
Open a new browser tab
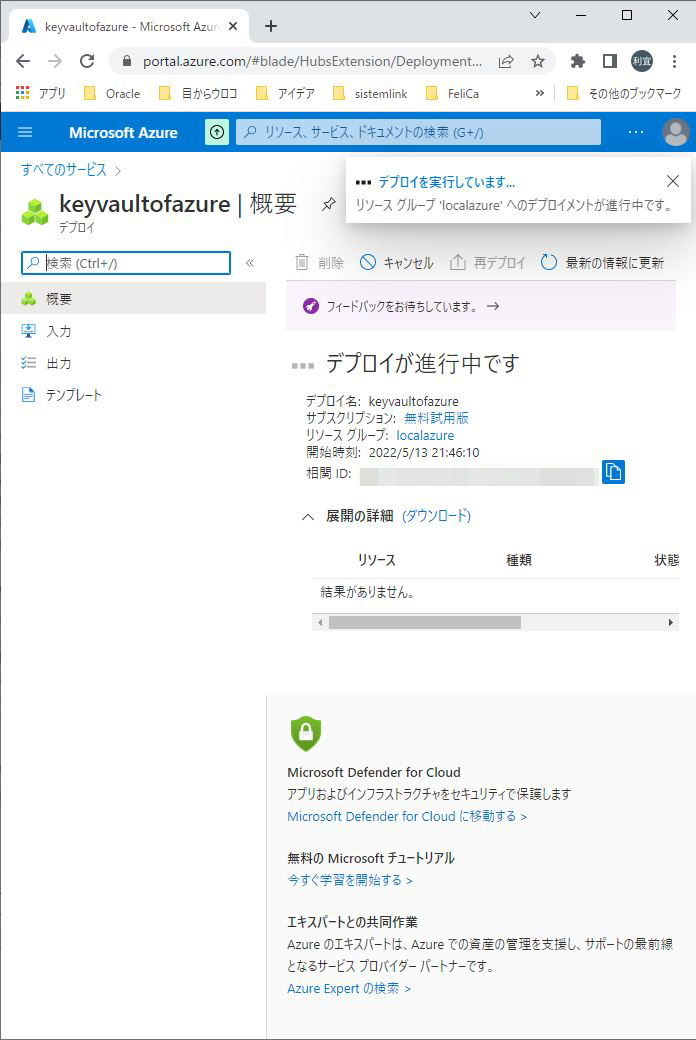(271, 27)
